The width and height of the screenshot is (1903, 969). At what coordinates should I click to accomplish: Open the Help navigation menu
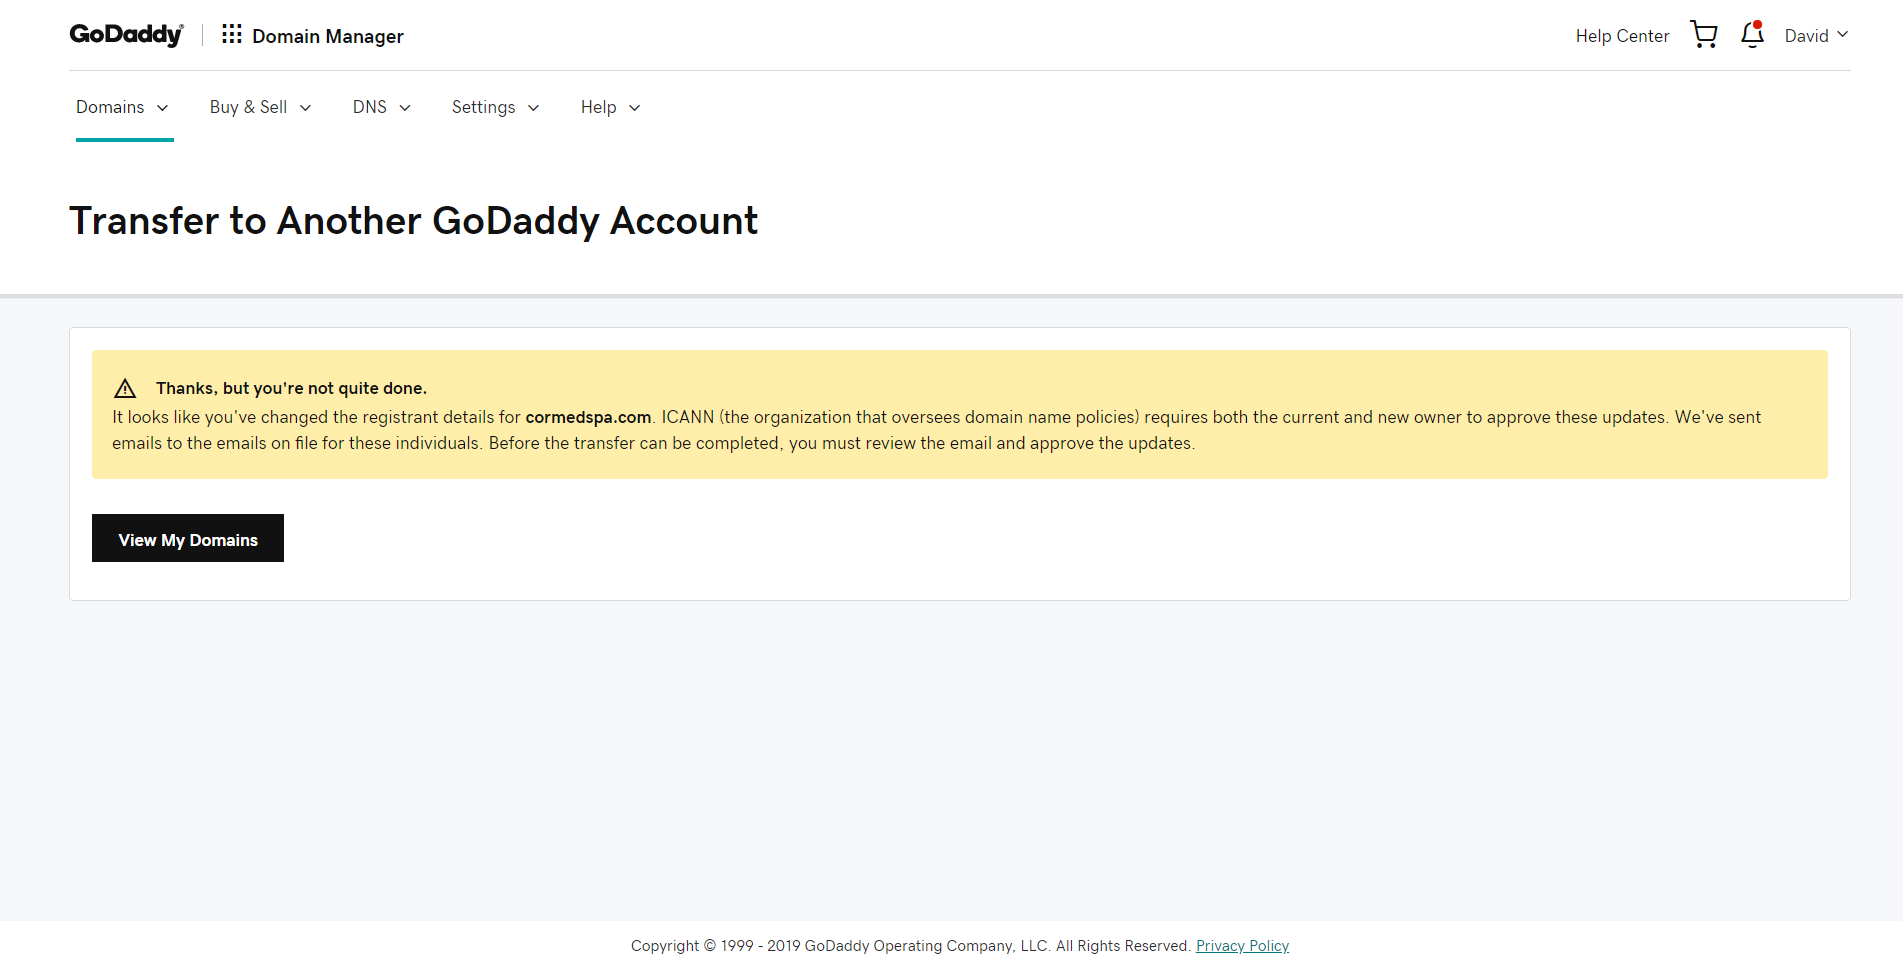611,107
